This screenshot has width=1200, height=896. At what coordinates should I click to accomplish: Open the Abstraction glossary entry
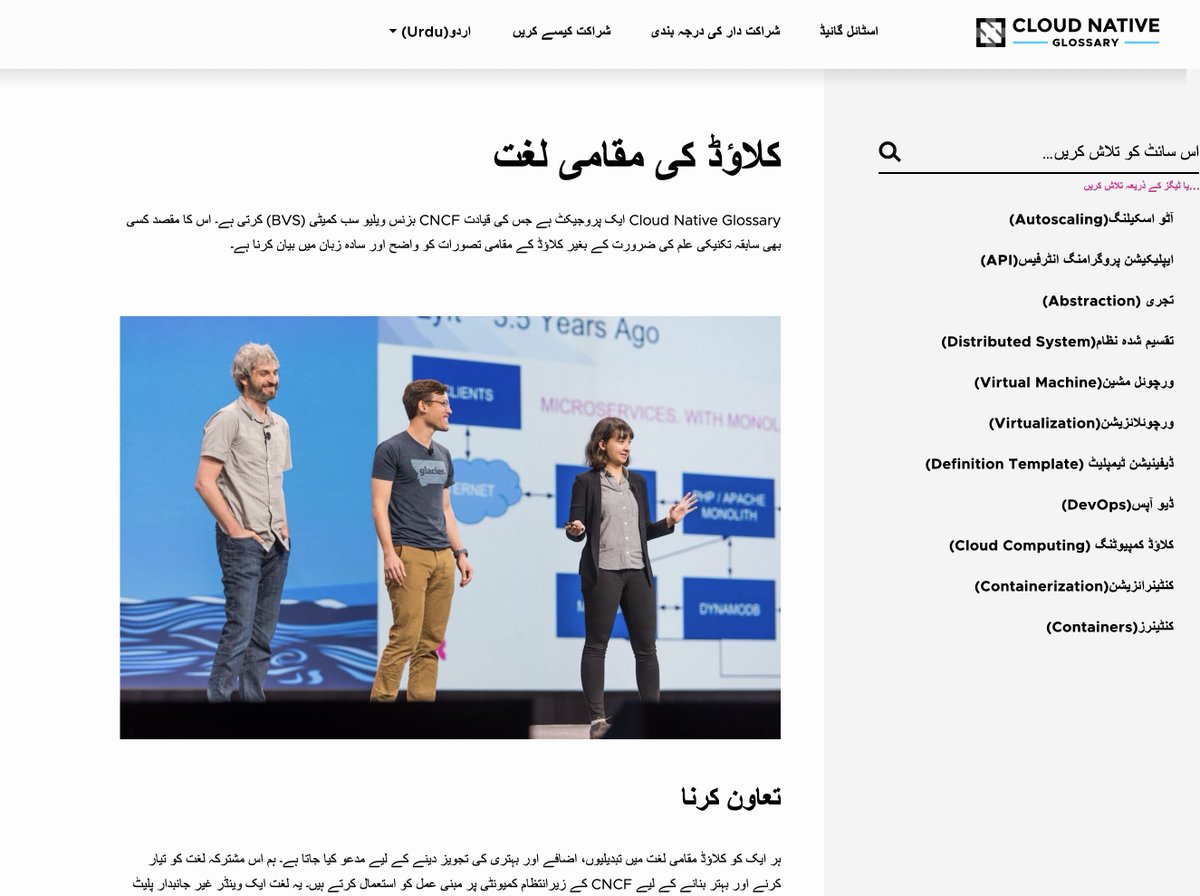(x=1108, y=301)
